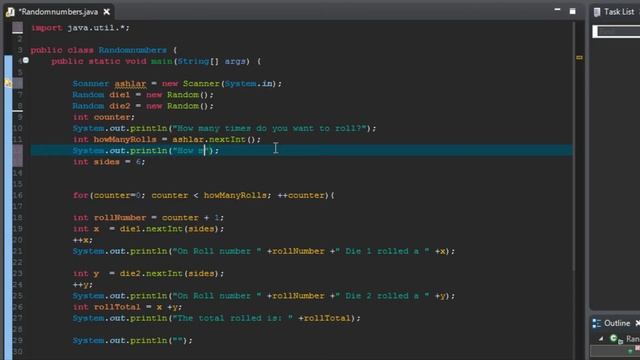Open the Task List view tab
The height and width of the screenshot is (360, 640).
click(x=619, y=12)
